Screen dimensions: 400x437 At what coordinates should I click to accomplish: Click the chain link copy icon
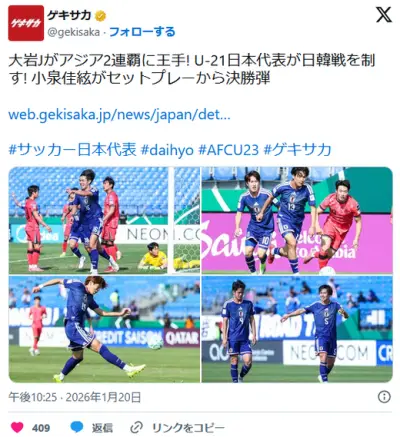click(136, 427)
